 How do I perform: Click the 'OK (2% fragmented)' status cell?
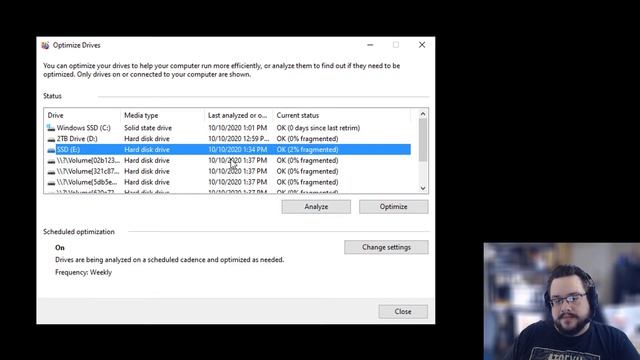pos(307,149)
